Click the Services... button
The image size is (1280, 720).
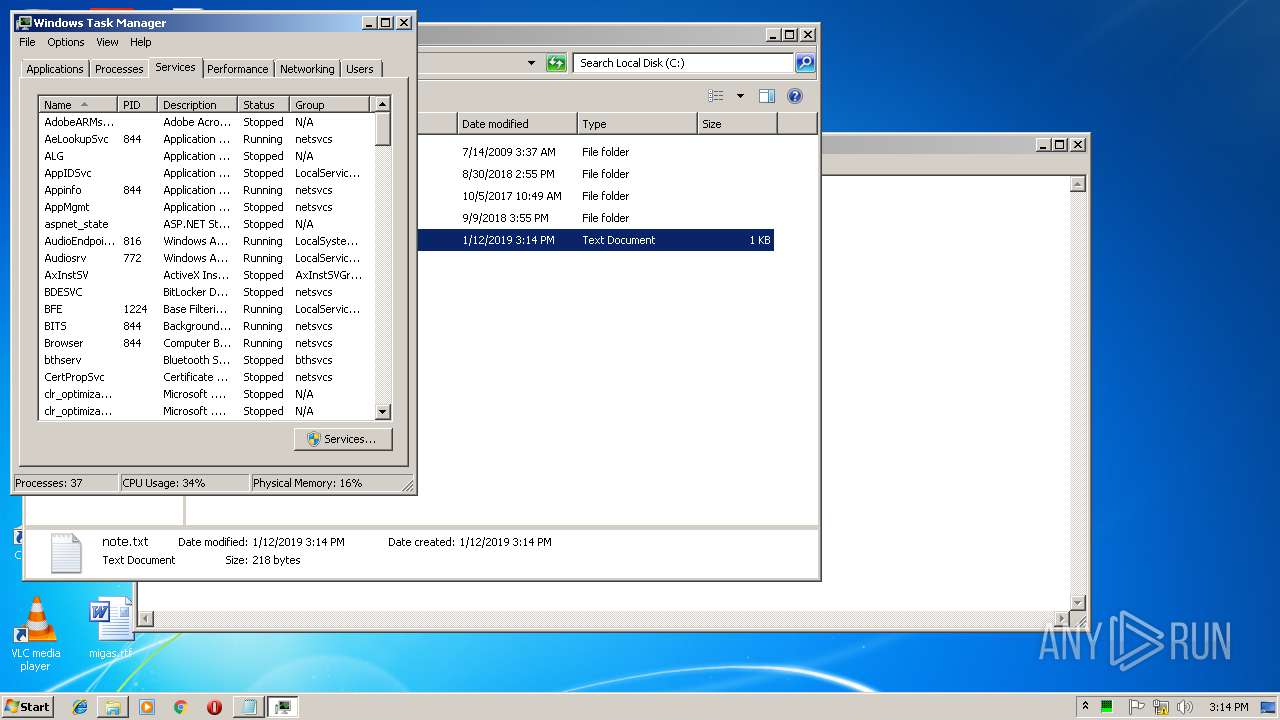[x=343, y=439]
